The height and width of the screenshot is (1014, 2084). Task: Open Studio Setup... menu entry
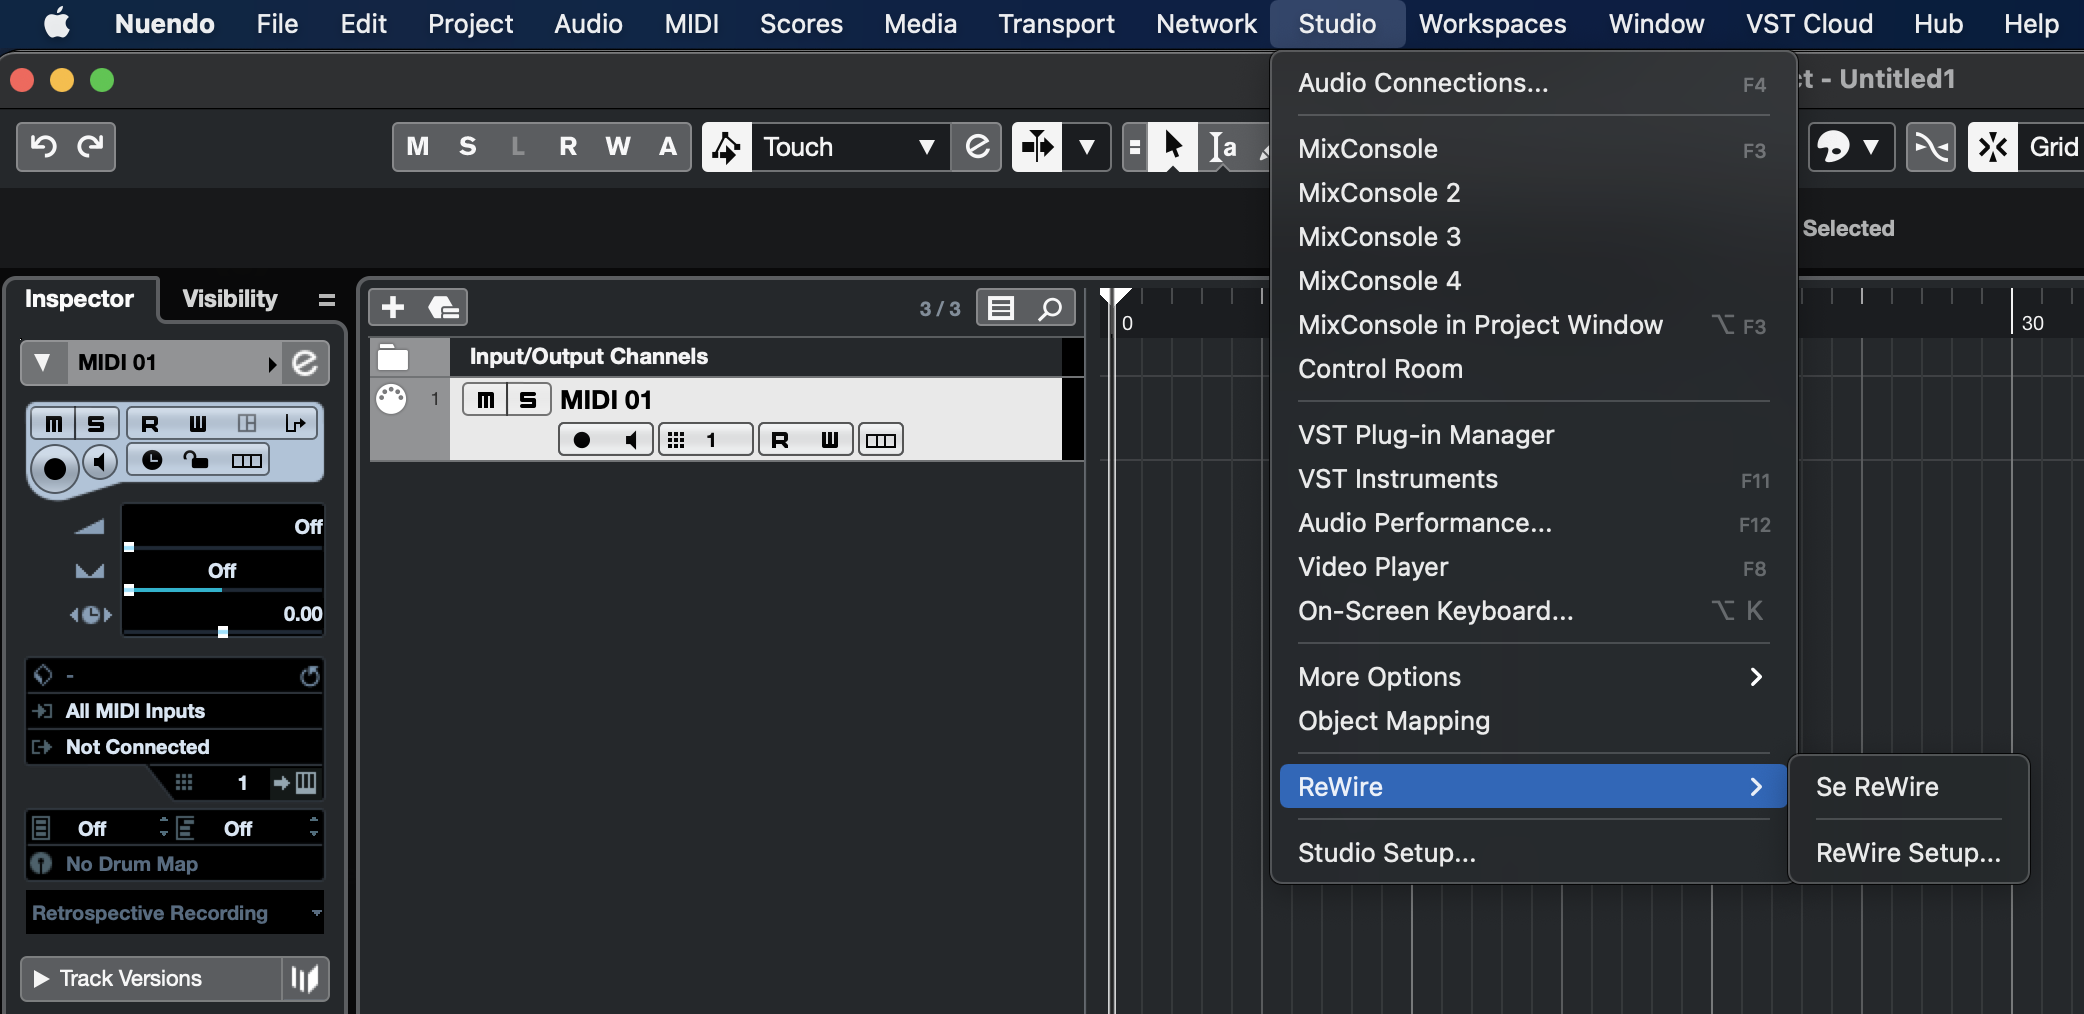[x=1386, y=853]
